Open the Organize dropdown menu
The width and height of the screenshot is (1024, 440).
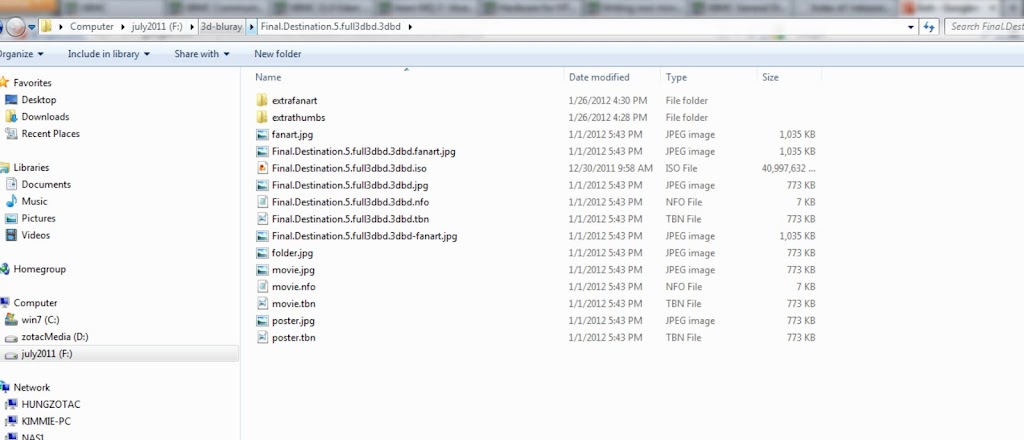coord(22,54)
